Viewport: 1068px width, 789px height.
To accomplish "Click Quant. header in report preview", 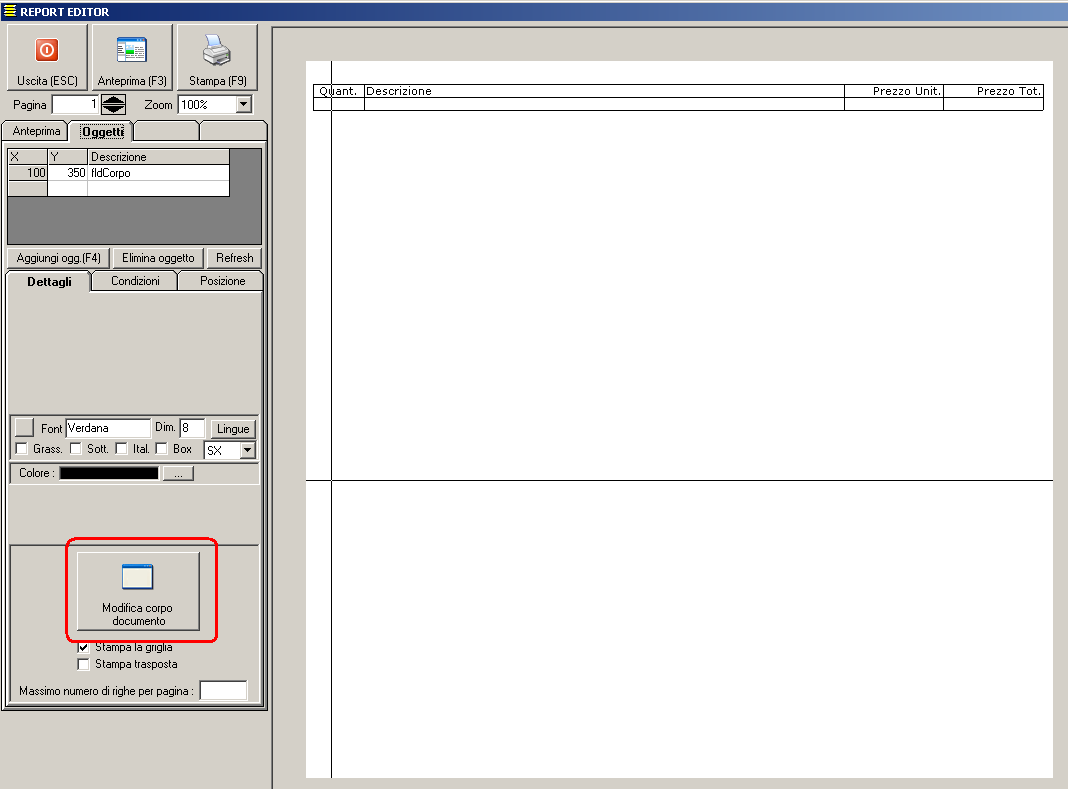I will [338, 91].
